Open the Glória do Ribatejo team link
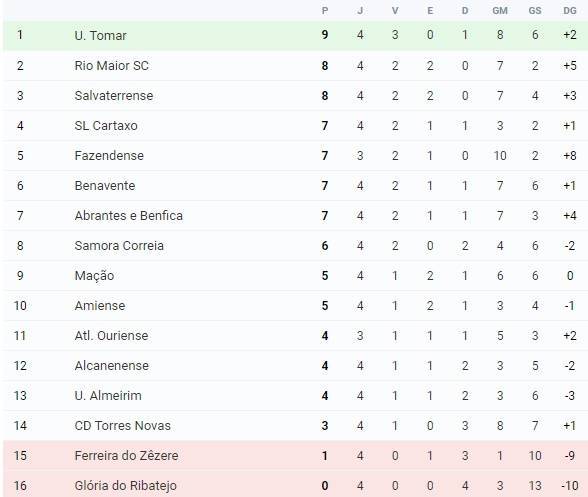The width and height of the screenshot is (588, 497). [x=125, y=486]
